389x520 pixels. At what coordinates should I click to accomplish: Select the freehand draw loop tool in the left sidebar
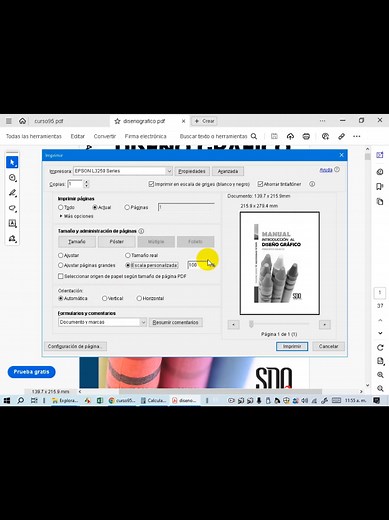[x=12, y=208]
